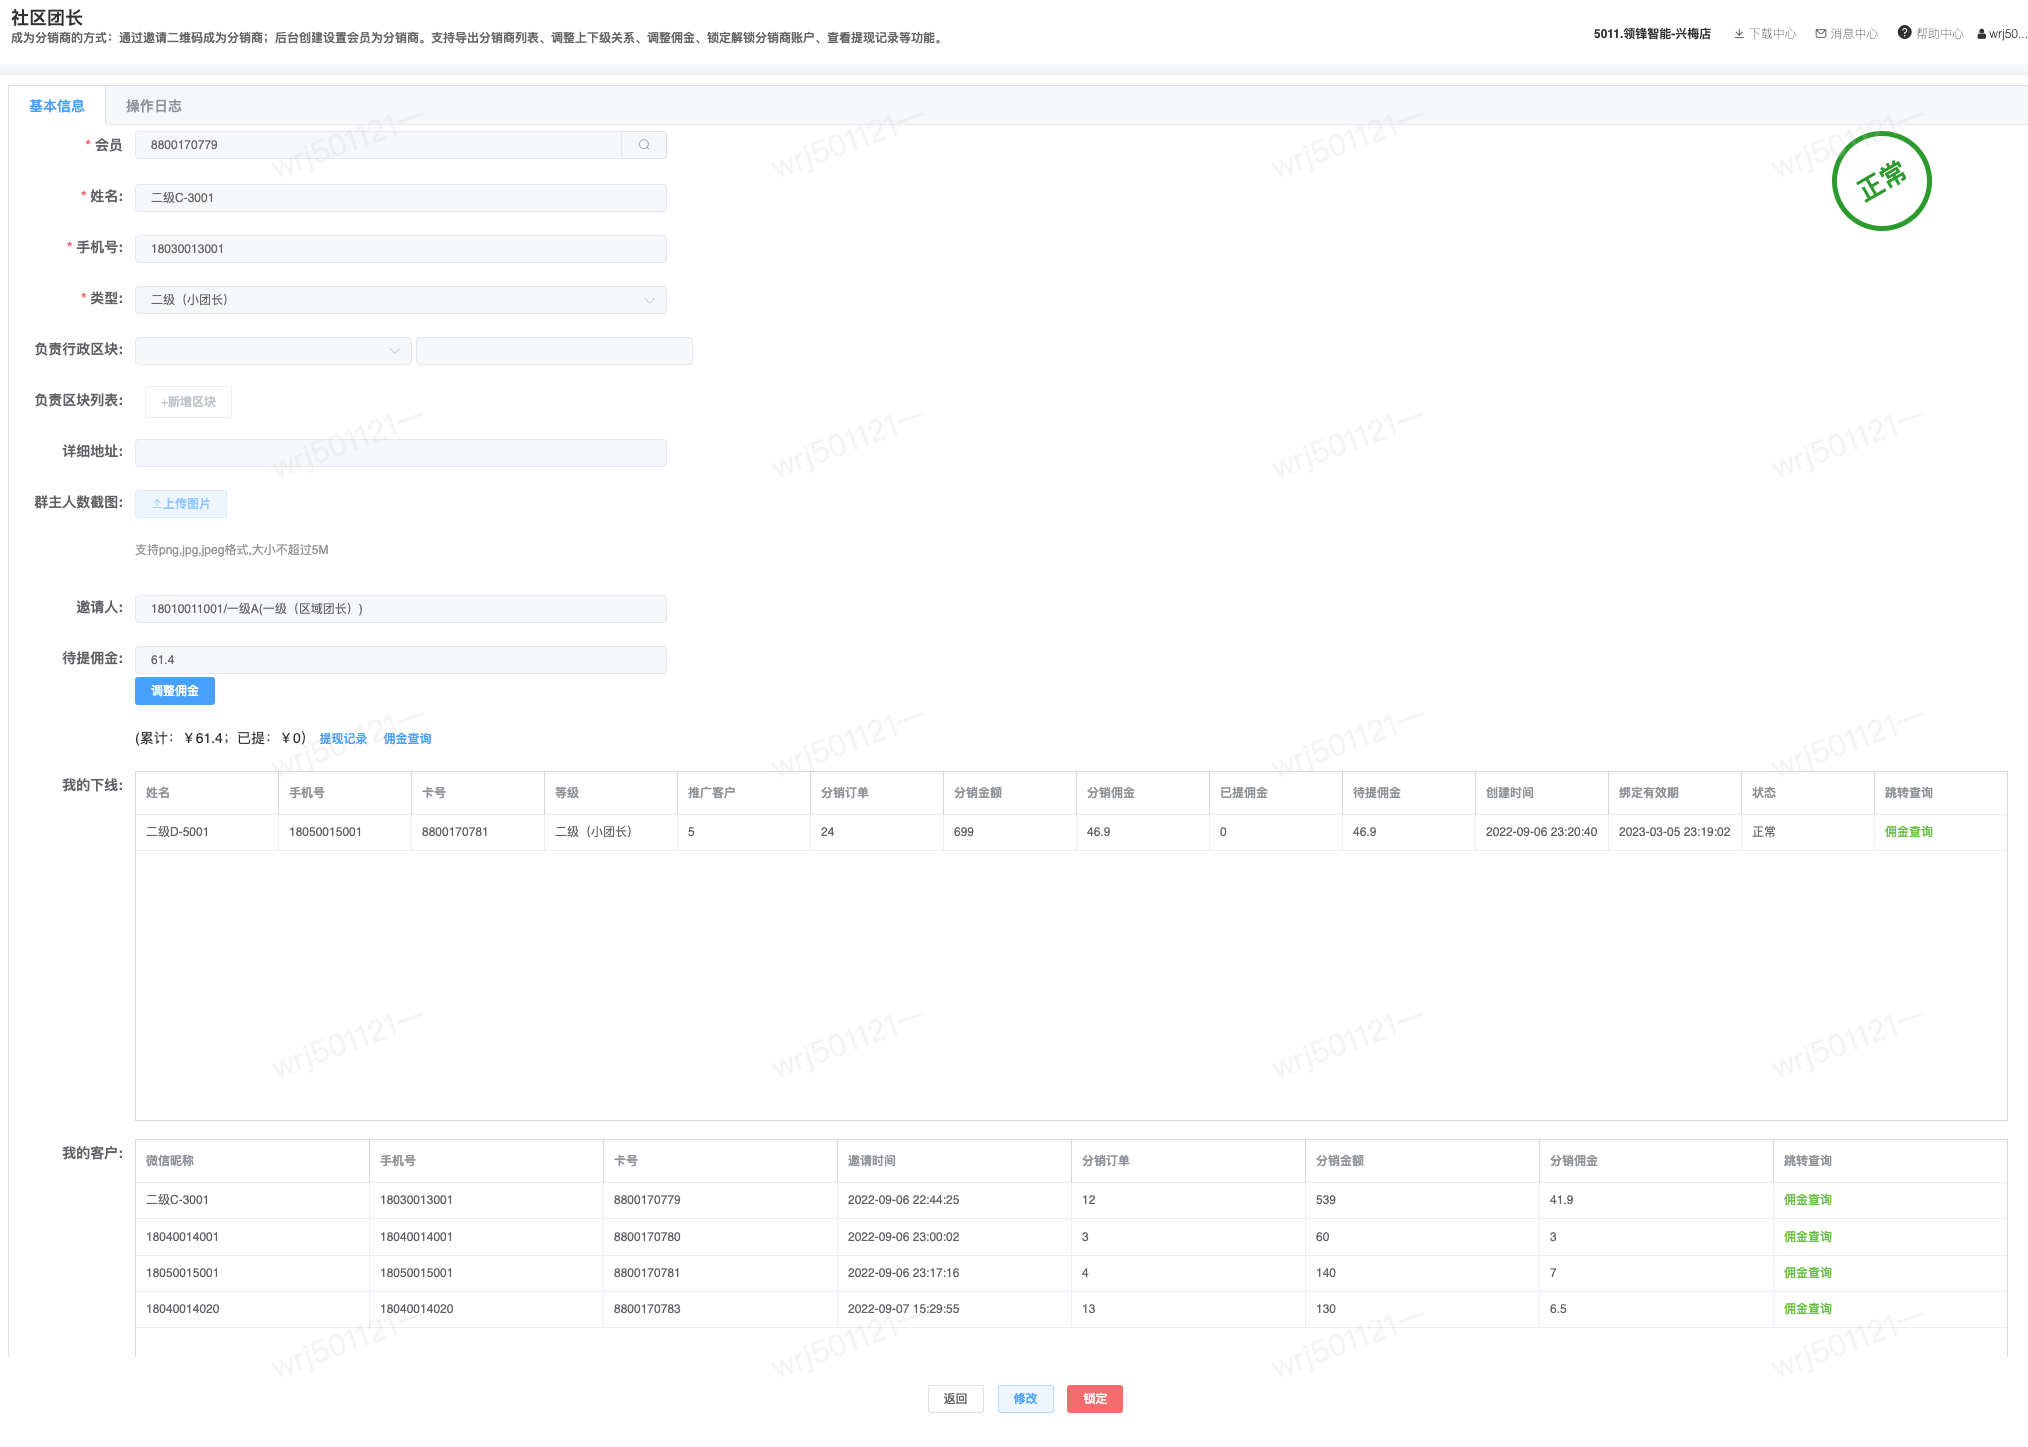This screenshot has height=1447, width=2028.
Task: Click the 上传图片 upload button
Action: [181, 504]
